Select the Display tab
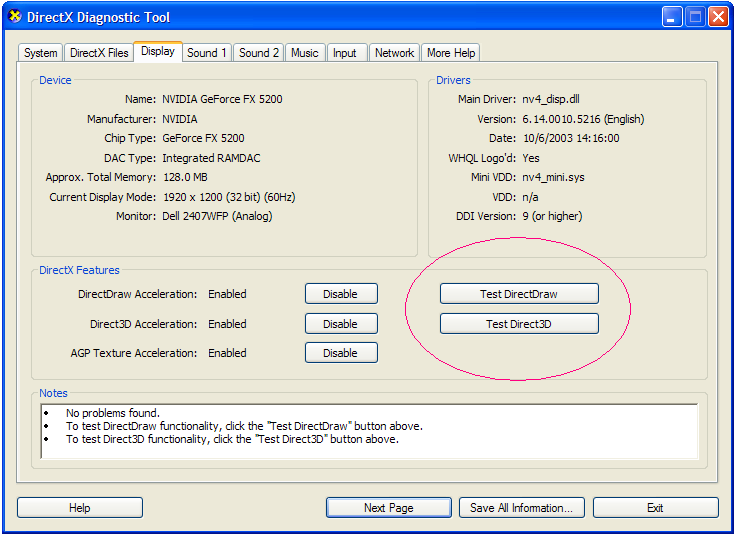This screenshot has width=735, height=535. coord(158,51)
